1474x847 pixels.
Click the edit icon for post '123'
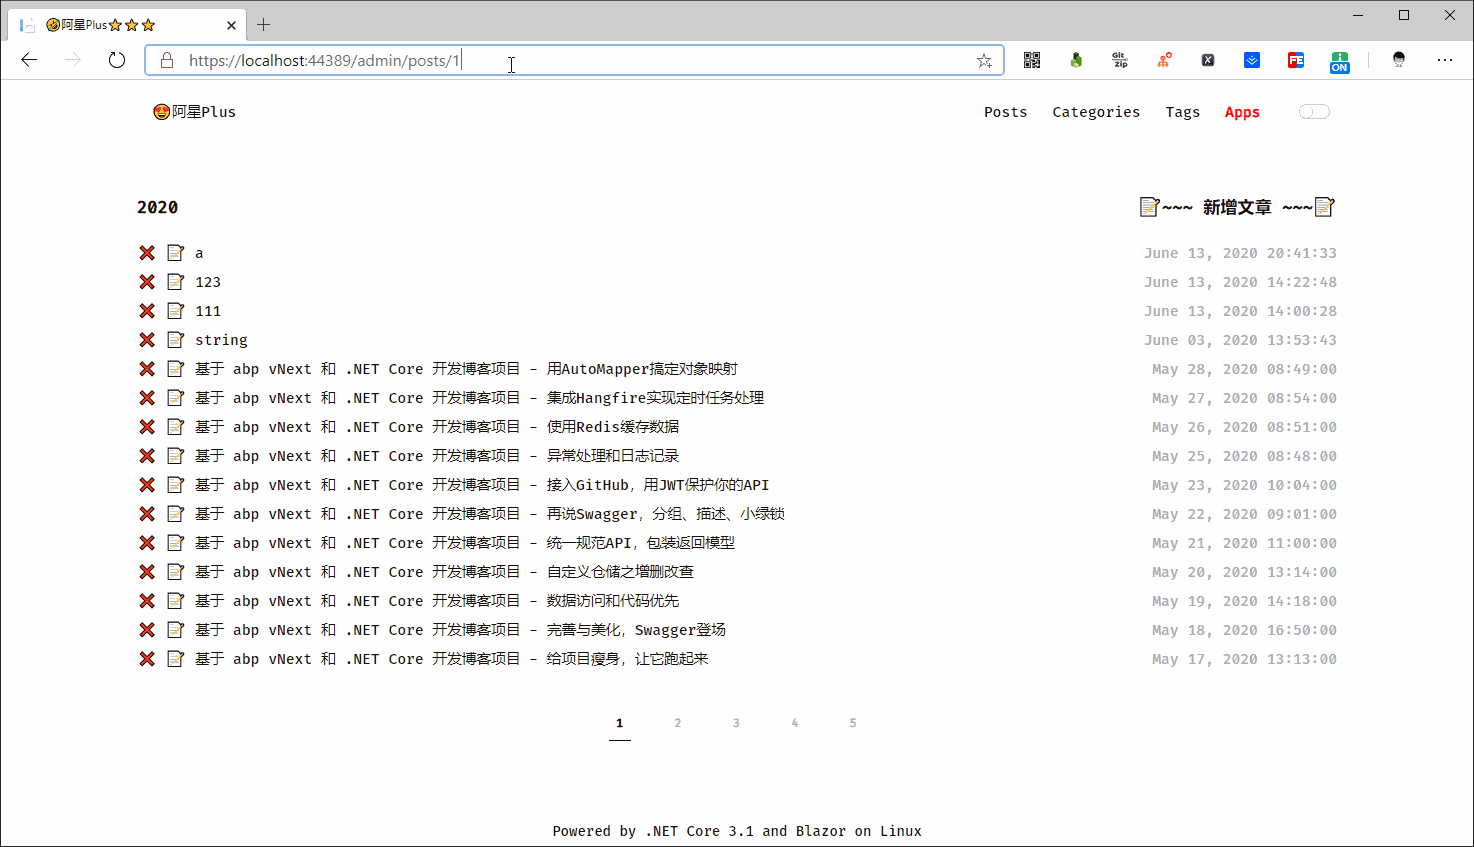tap(176, 282)
